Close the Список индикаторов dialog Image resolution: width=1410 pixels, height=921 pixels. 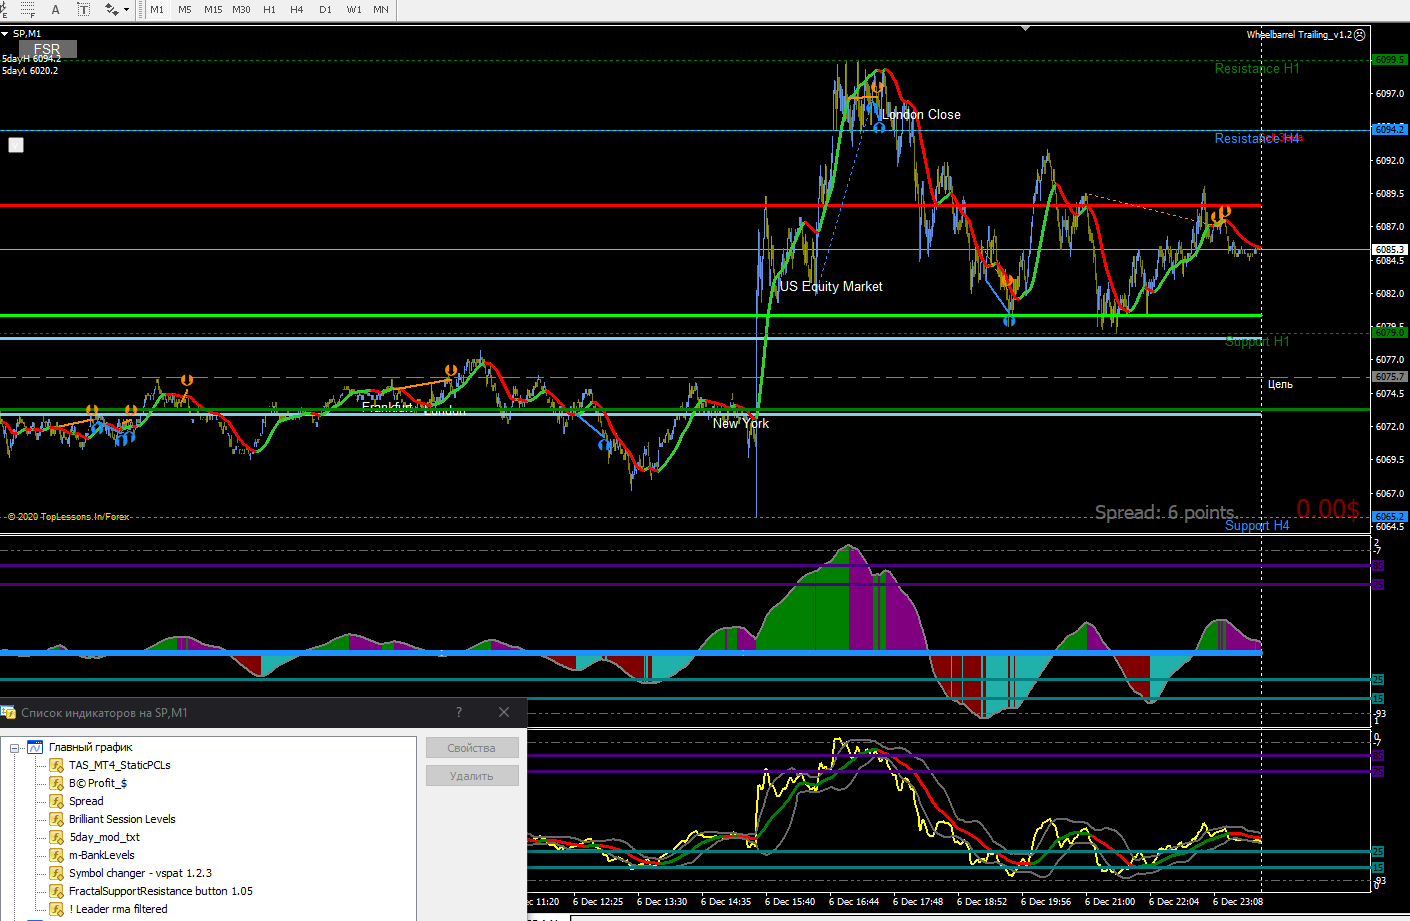504,712
